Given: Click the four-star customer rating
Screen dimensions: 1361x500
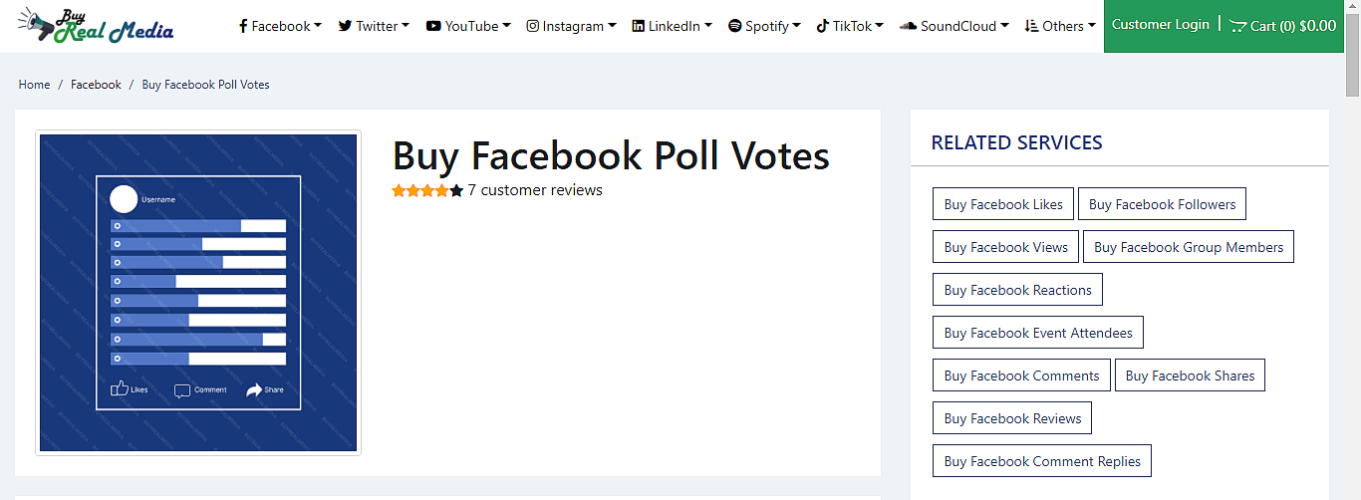Looking at the screenshot, I should point(427,191).
